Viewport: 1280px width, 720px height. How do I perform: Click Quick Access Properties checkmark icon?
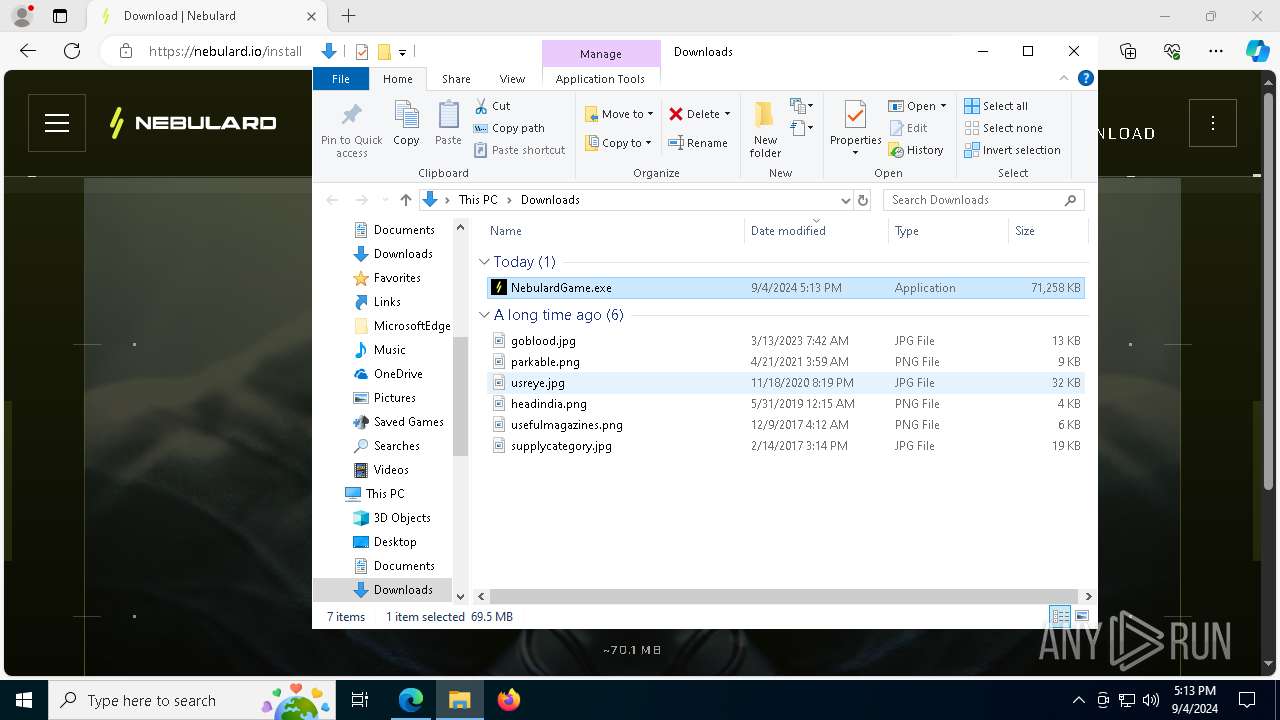coord(362,52)
